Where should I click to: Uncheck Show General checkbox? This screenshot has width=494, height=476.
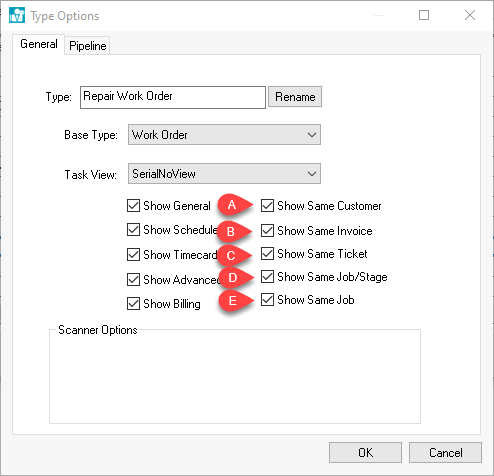point(133,206)
